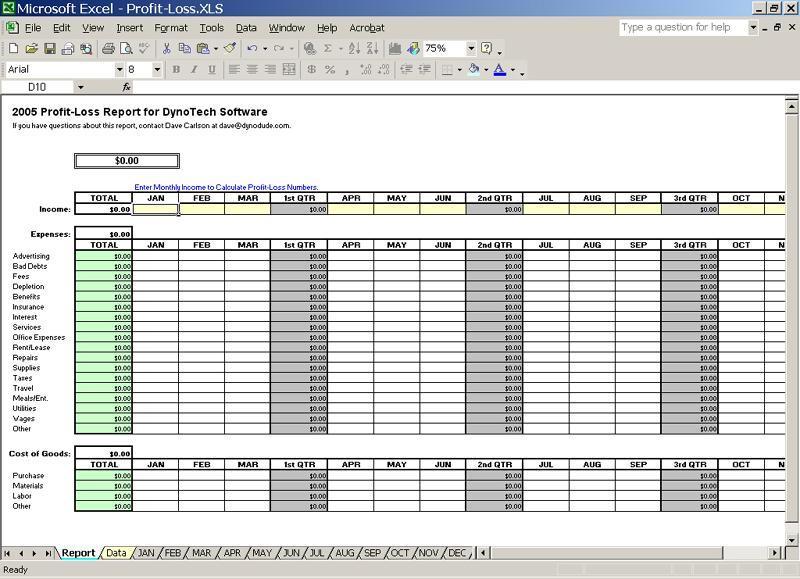The height and width of the screenshot is (579, 800).
Task: Jump to the first sheet tab
Action: point(7,553)
